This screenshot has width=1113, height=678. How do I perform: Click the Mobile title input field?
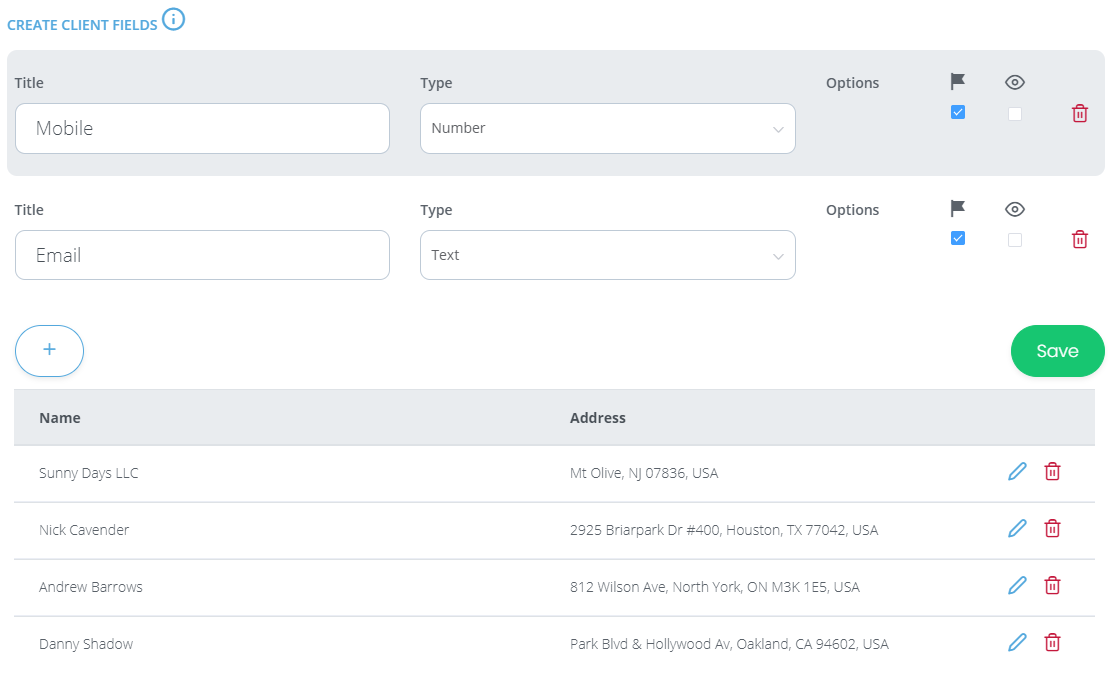click(202, 129)
